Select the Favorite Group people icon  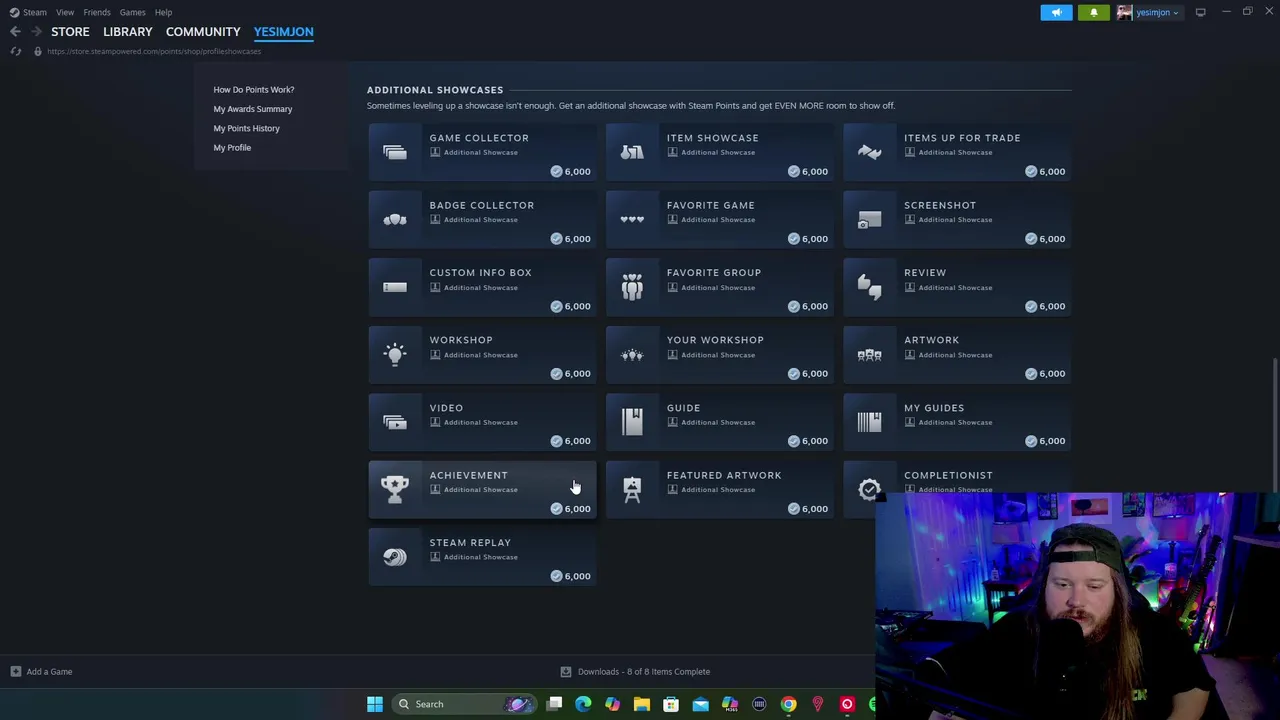[632, 287]
